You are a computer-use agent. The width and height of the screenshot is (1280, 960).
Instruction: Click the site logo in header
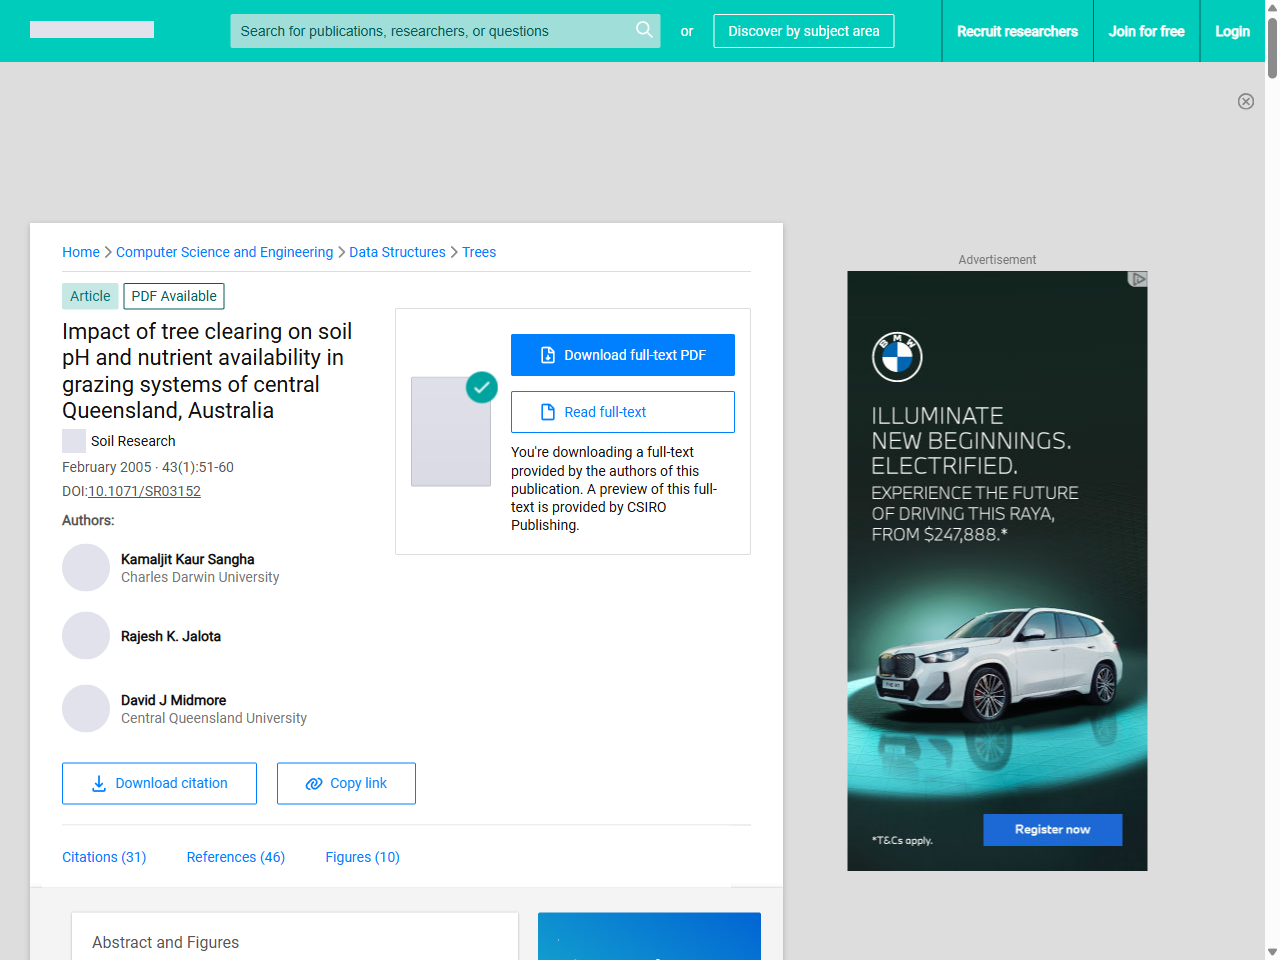[92, 30]
